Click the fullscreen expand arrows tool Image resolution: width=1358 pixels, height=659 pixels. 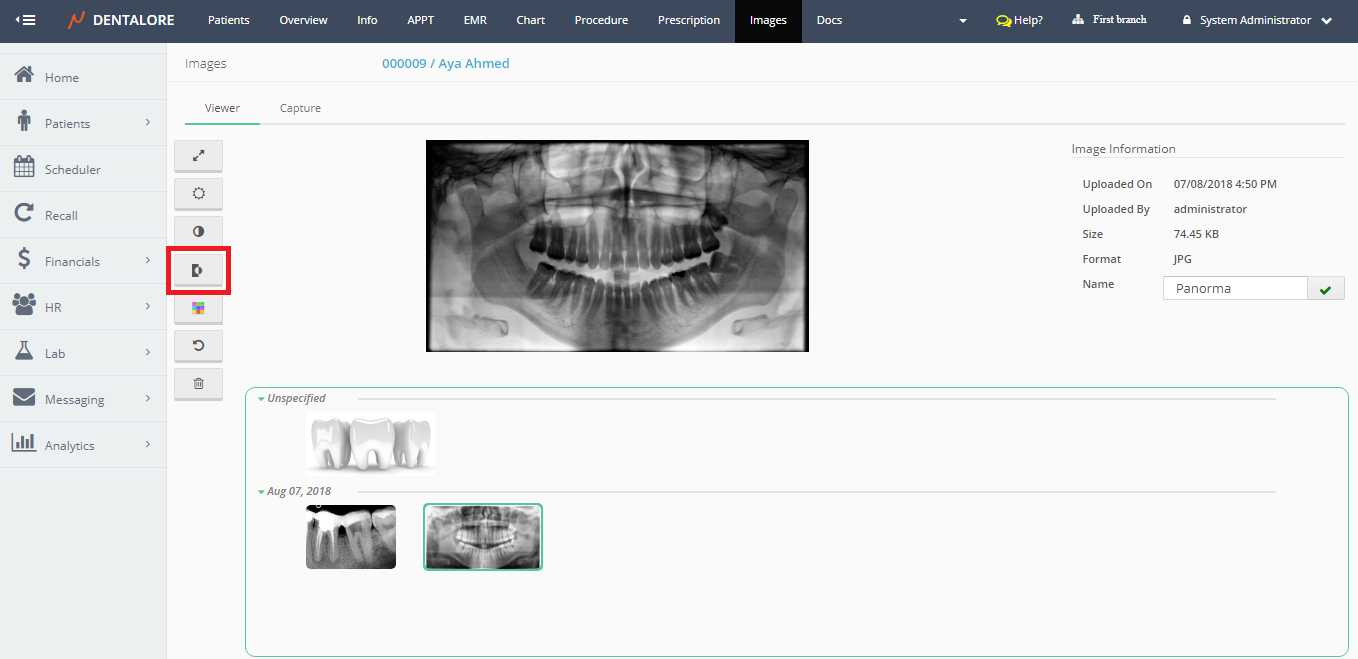point(198,156)
